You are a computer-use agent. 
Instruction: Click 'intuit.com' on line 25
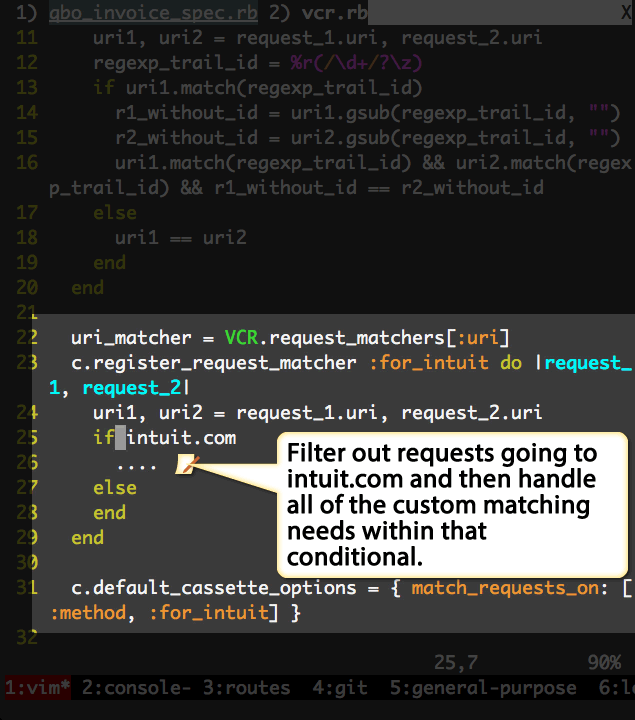(181, 438)
